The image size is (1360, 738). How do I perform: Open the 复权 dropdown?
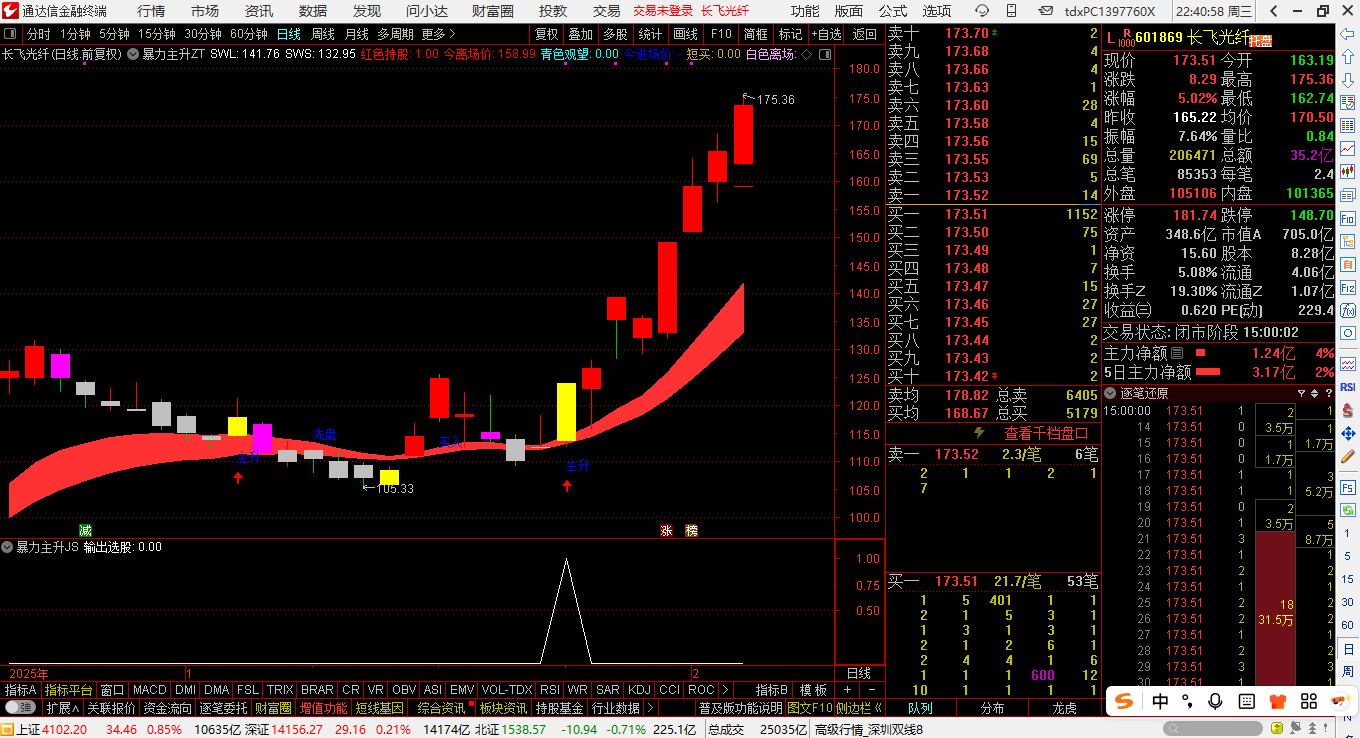[547, 34]
